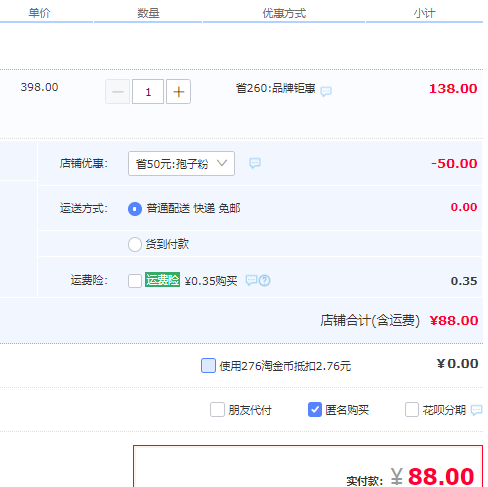The image size is (488, 487).
Task: Decrease quantity with the minus button
Action: [x=118, y=92]
